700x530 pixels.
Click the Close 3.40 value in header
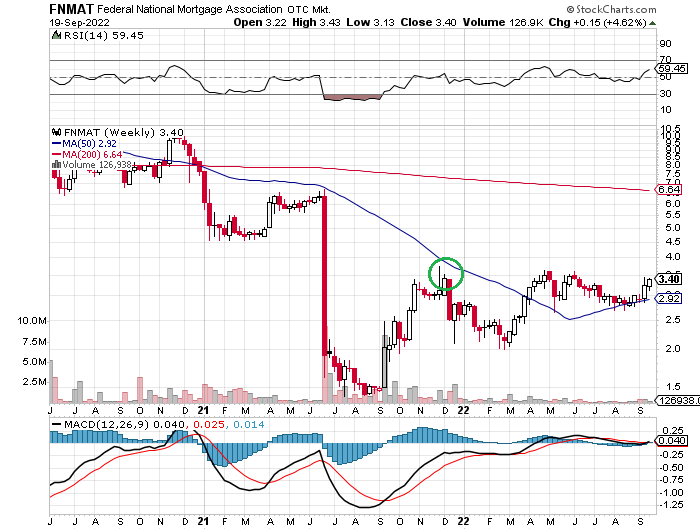coord(429,22)
